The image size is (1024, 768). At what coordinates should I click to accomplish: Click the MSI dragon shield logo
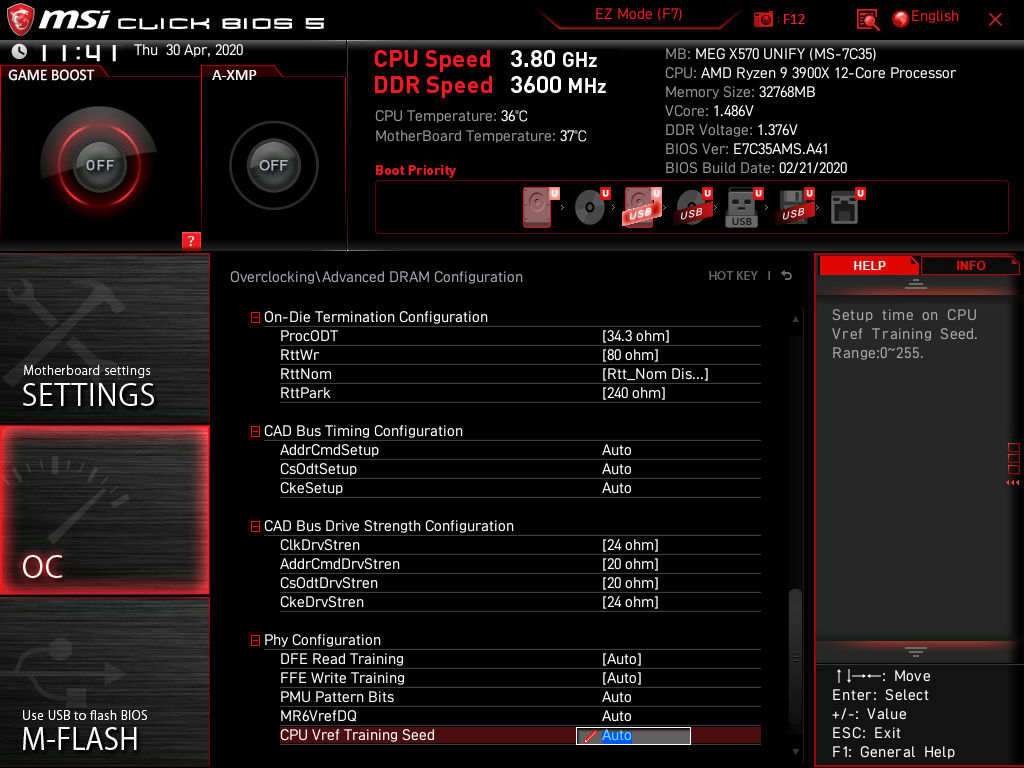pyautogui.click(x=20, y=19)
